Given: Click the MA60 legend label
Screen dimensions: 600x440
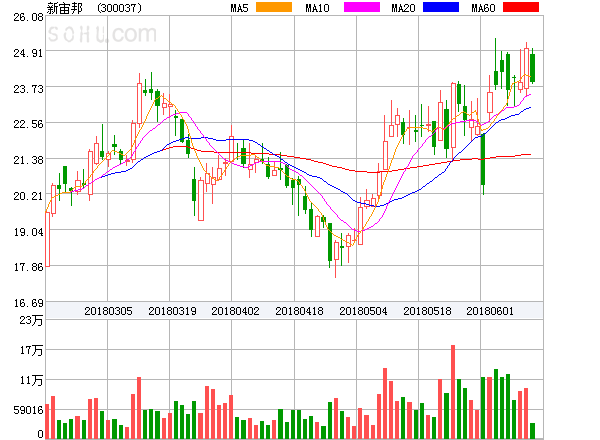Looking at the screenshot, I should pos(483,8).
